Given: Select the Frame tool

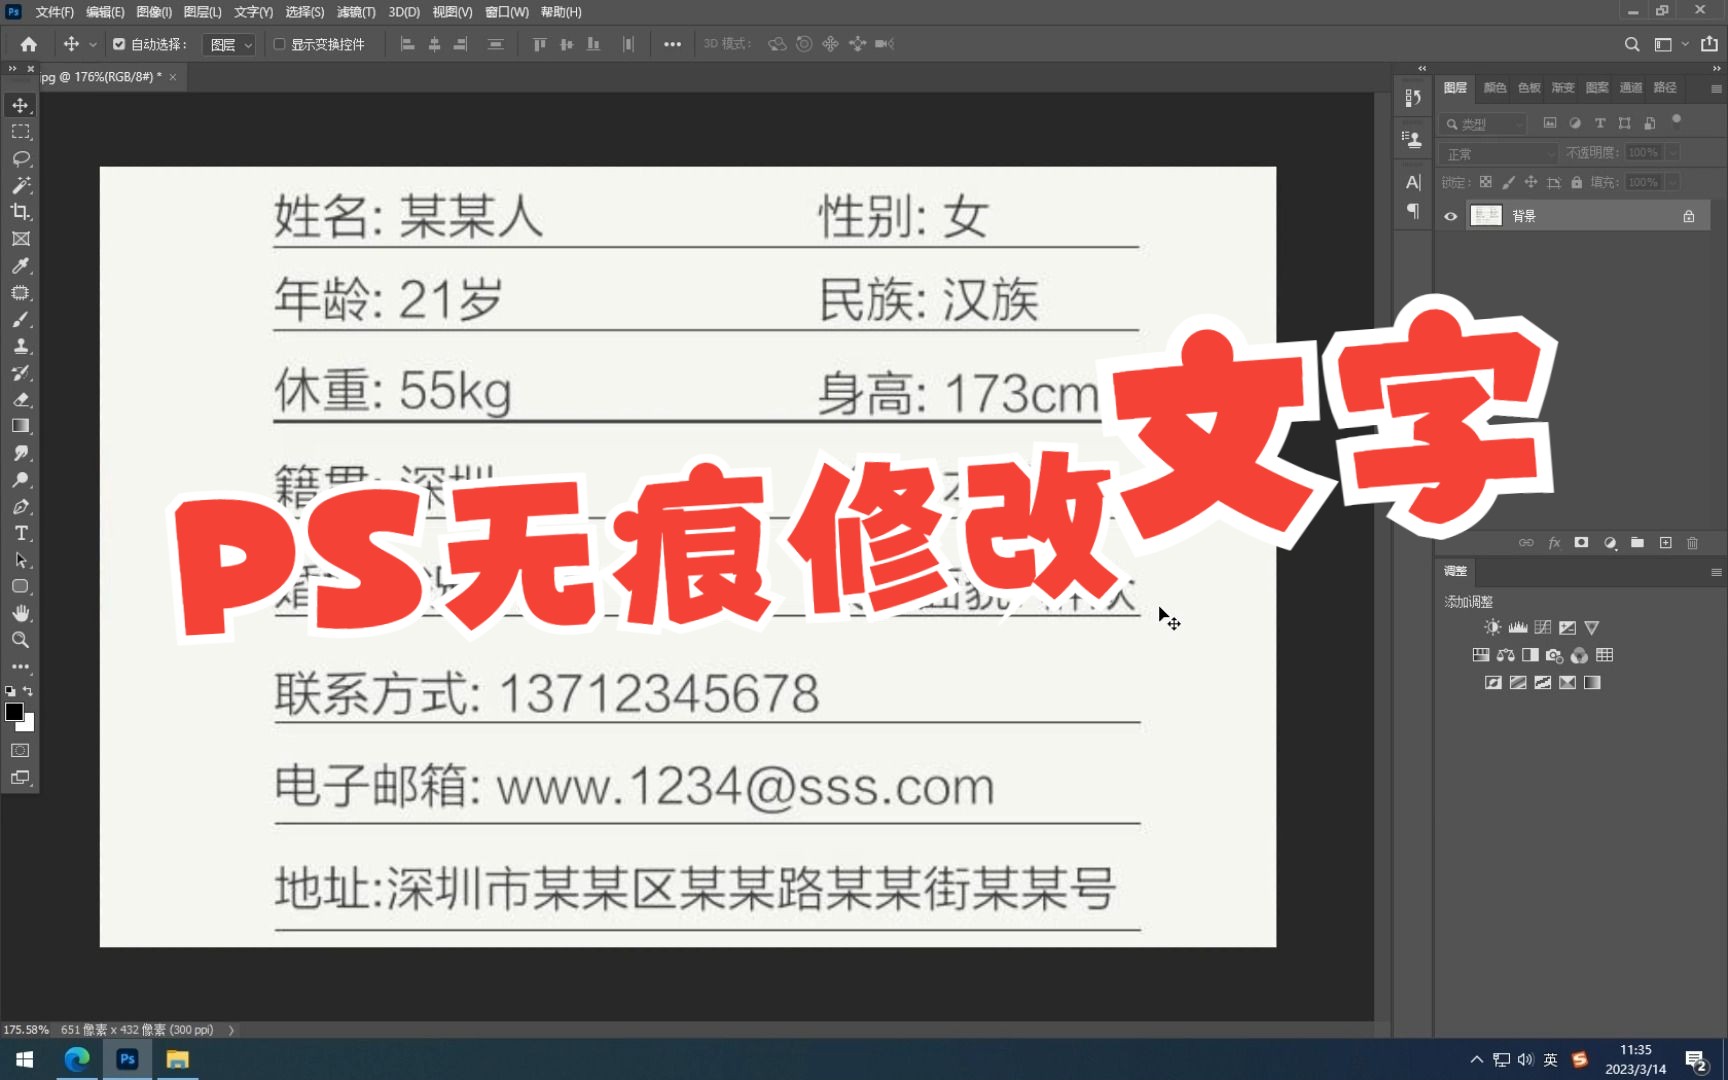Looking at the screenshot, I should click(20, 239).
